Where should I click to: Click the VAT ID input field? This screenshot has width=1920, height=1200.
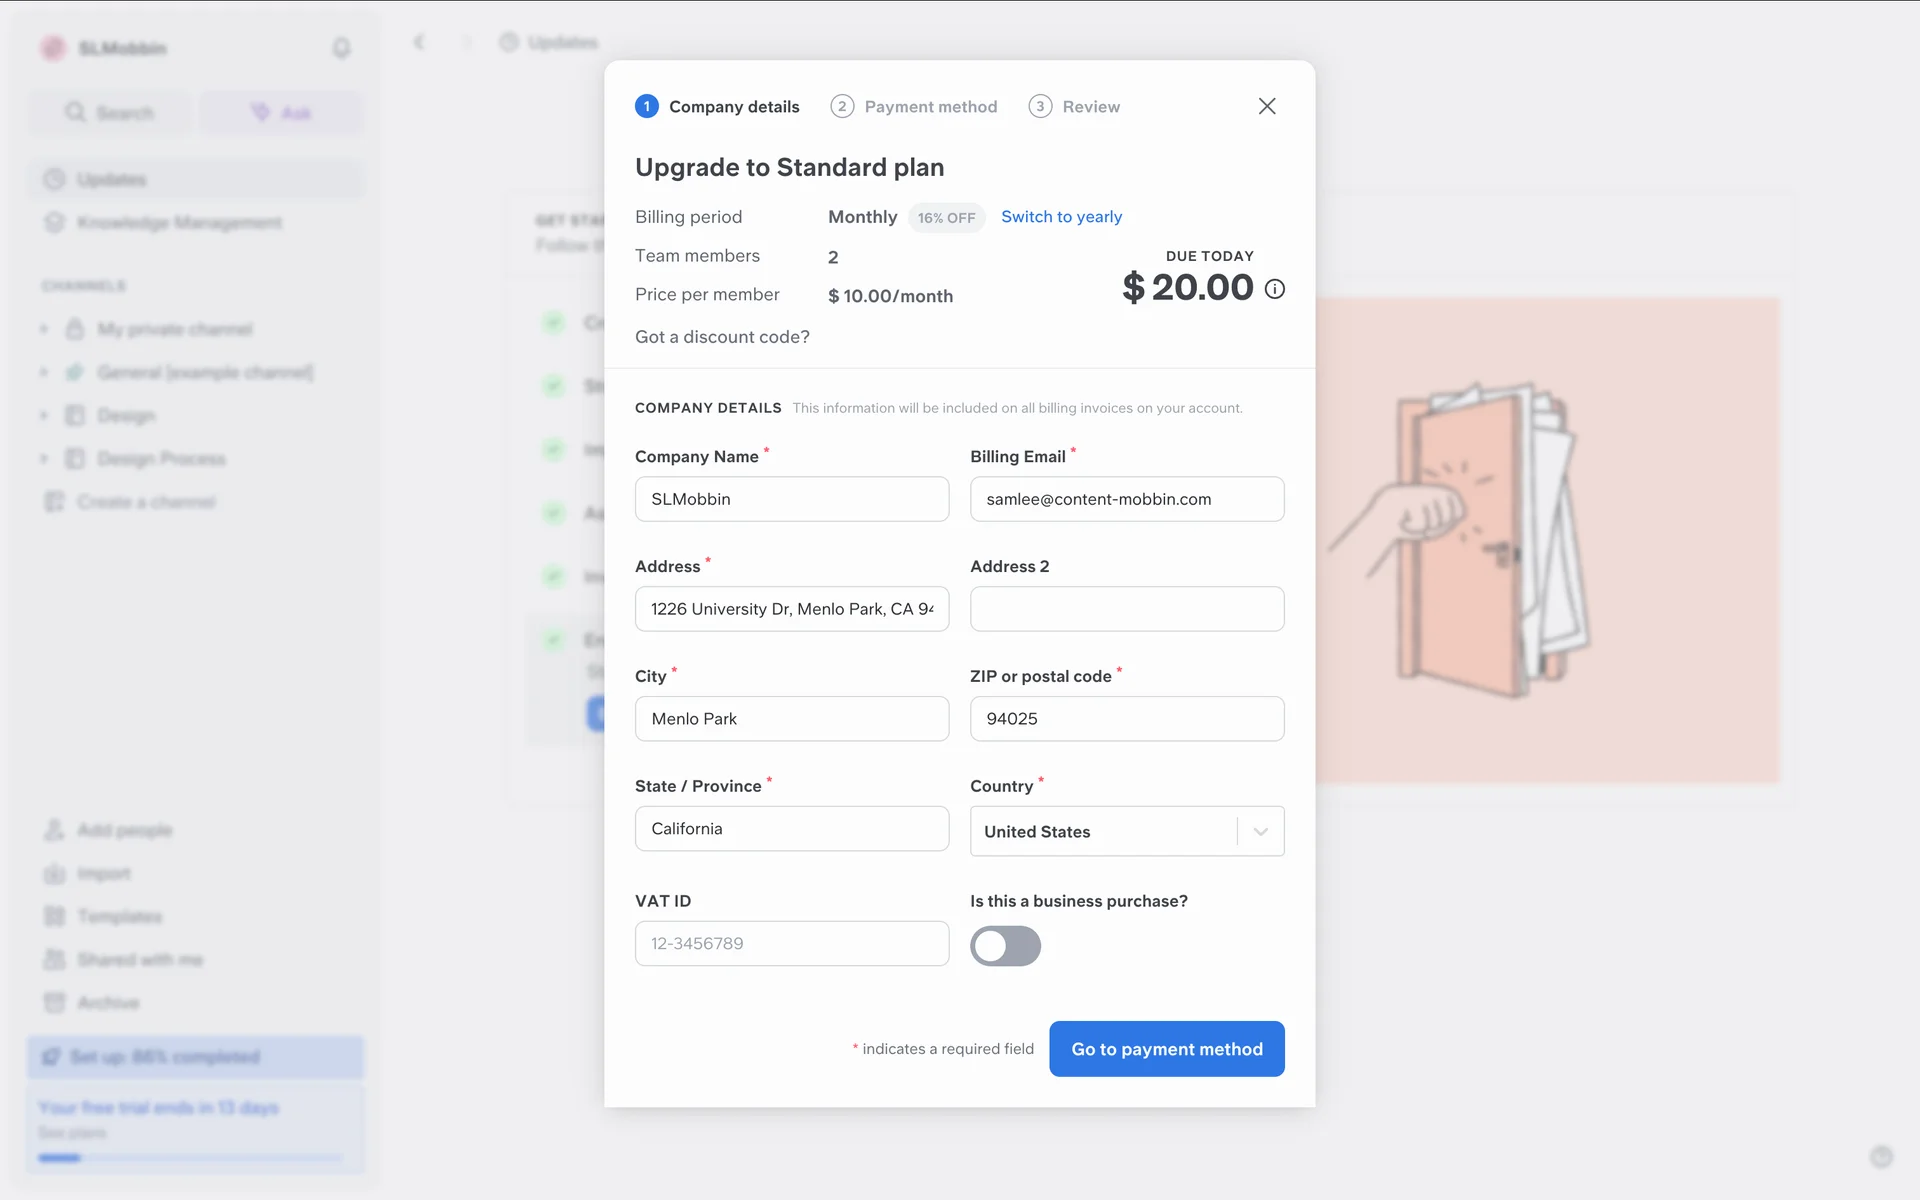coord(791,943)
